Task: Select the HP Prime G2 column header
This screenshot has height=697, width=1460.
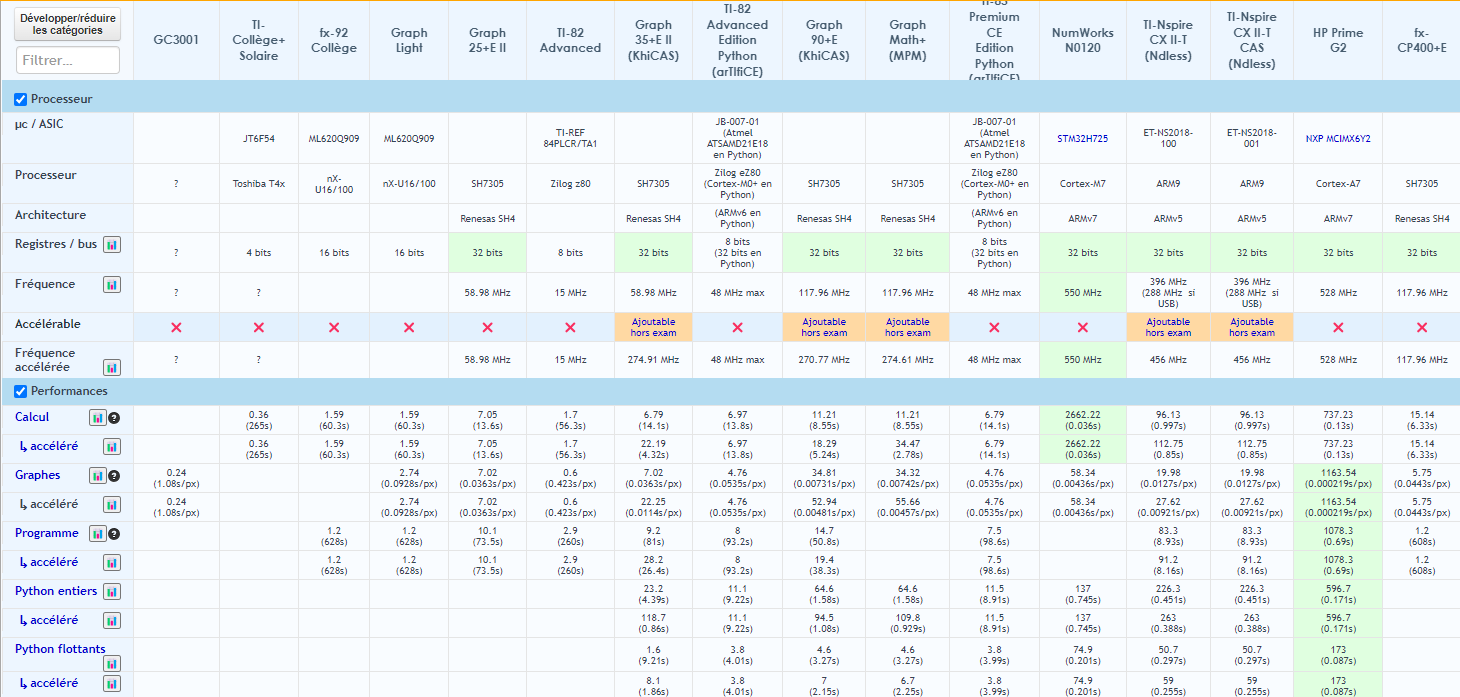Action: (1338, 40)
